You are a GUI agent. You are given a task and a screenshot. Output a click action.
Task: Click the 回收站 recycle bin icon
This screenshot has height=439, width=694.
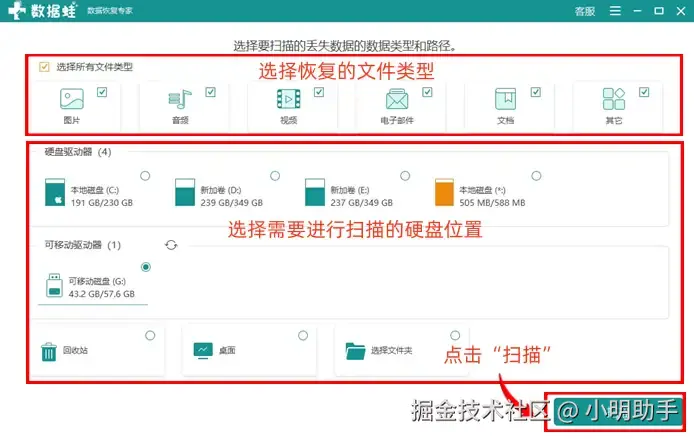tap(49, 352)
